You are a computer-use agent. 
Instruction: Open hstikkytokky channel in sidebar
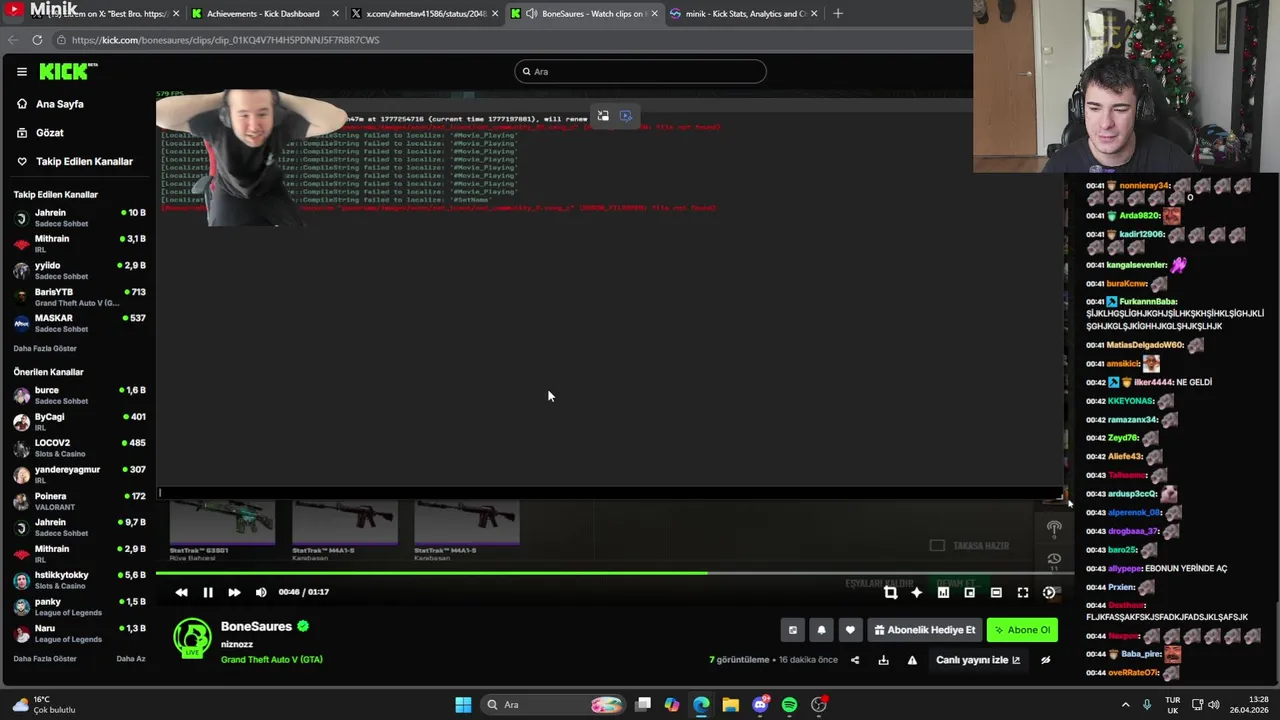click(80, 580)
